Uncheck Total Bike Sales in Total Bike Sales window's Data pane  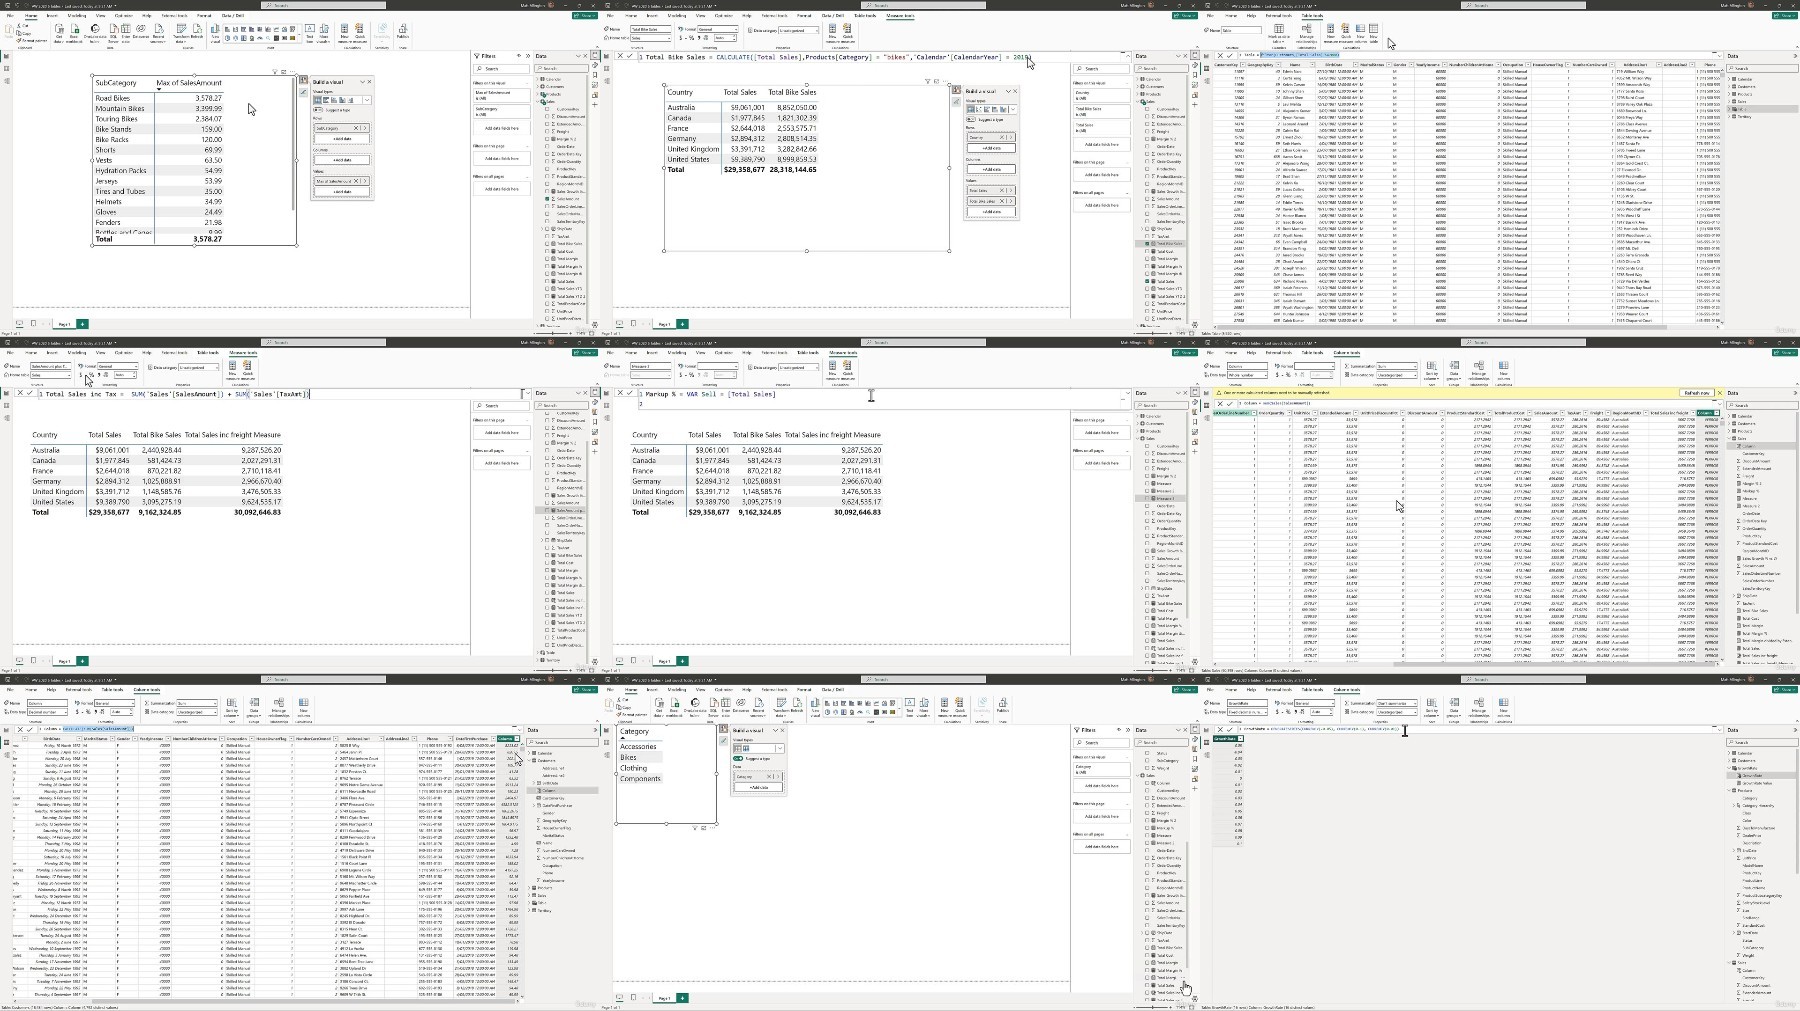click(1148, 244)
